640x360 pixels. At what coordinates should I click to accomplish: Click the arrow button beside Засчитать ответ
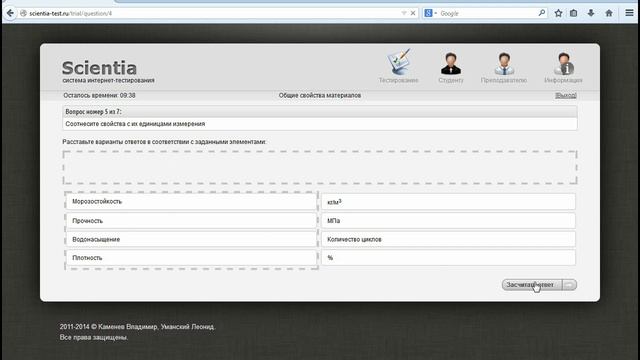569,284
